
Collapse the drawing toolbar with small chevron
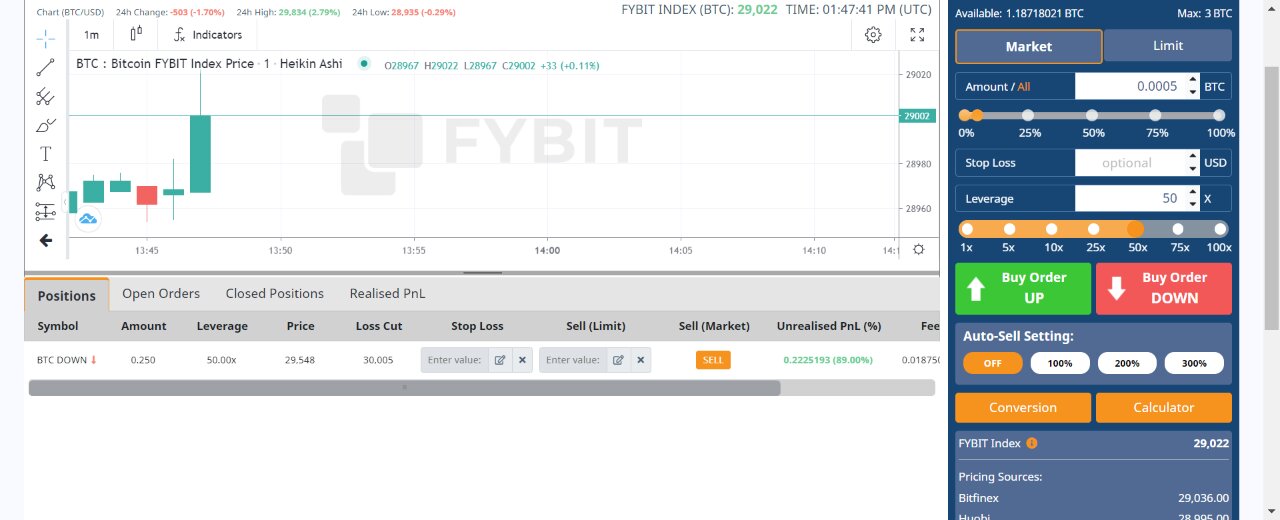tap(66, 202)
